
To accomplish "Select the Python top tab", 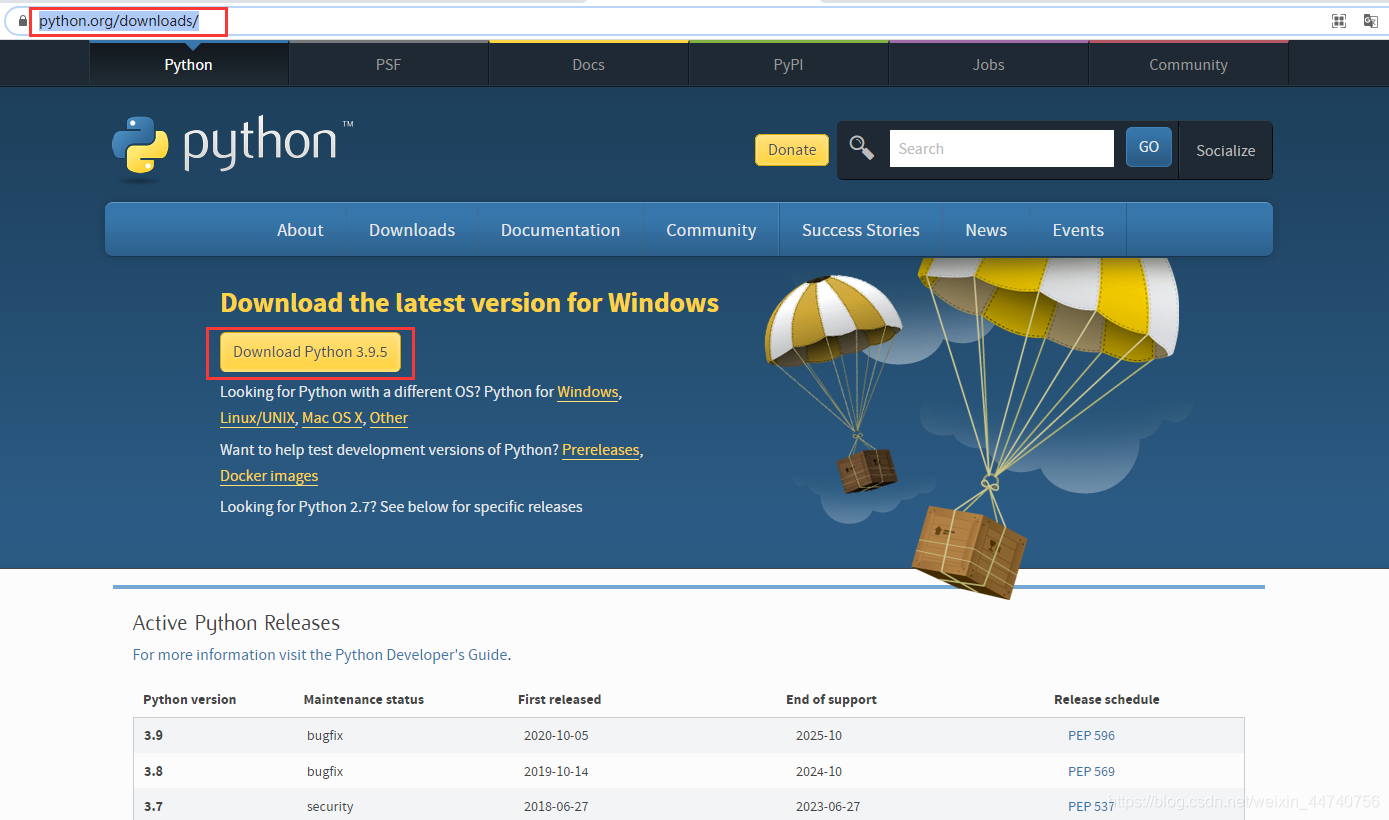I will (189, 64).
